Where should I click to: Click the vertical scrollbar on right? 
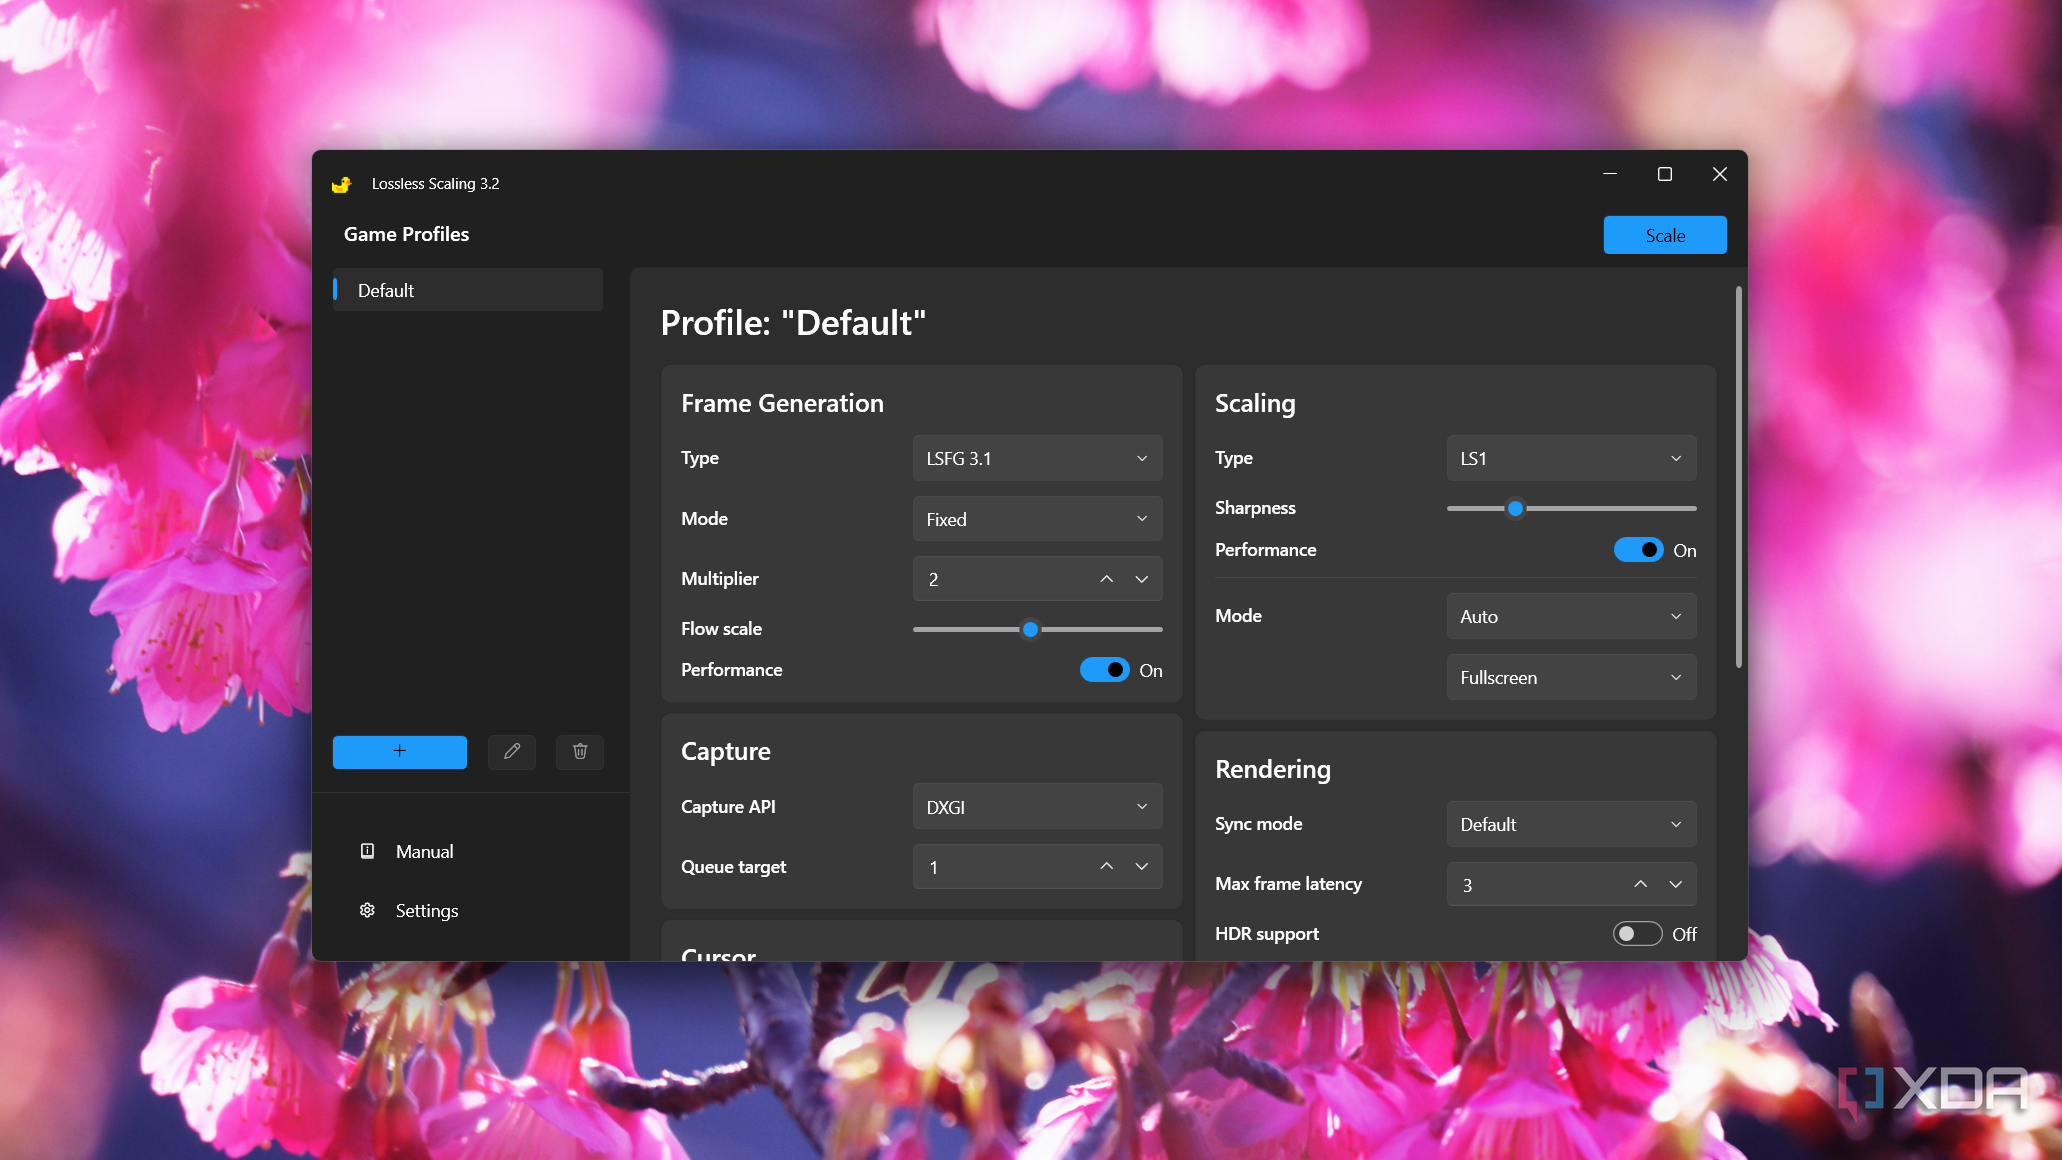[x=1738, y=478]
